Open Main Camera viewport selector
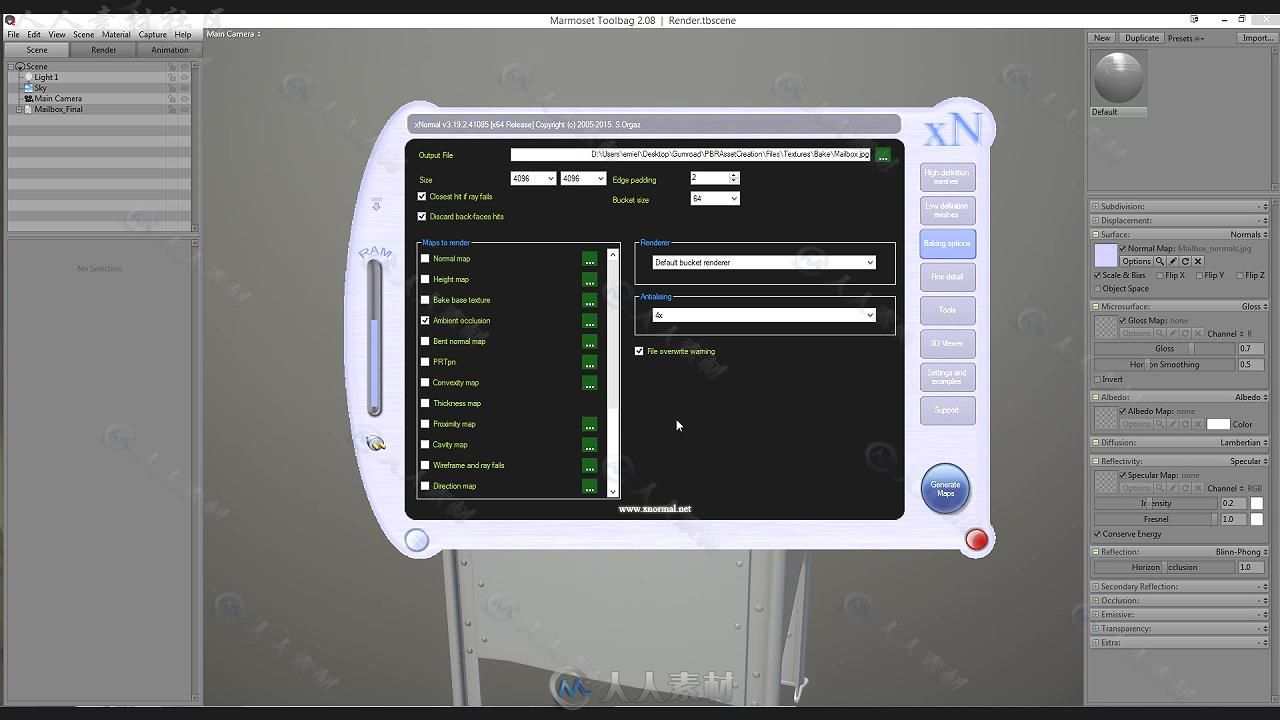This screenshot has width=1280, height=720. [x=233, y=34]
